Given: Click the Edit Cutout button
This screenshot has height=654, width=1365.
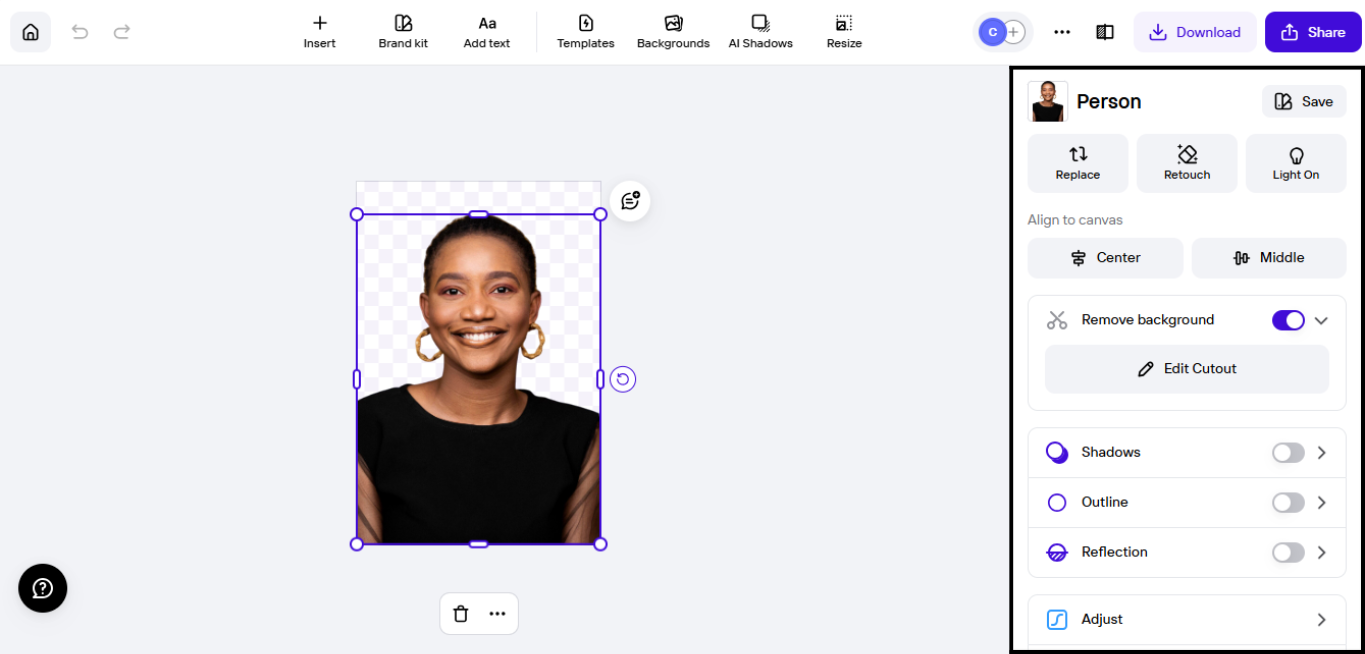Looking at the screenshot, I should tap(1186, 368).
